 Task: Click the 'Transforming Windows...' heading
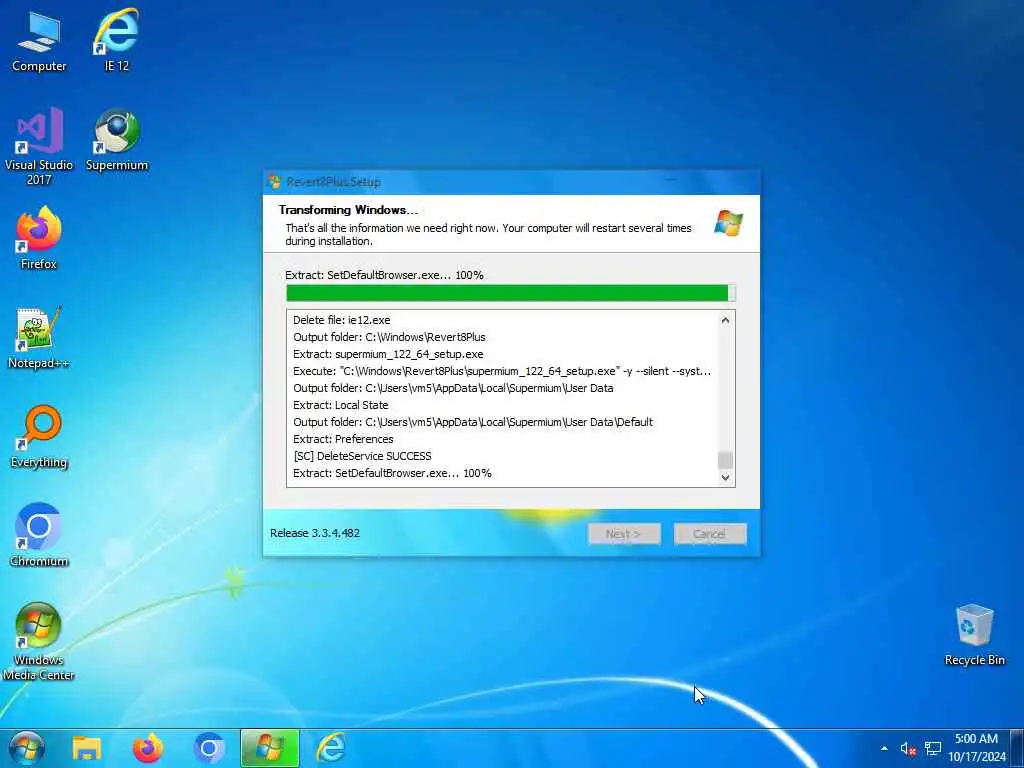(348, 210)
